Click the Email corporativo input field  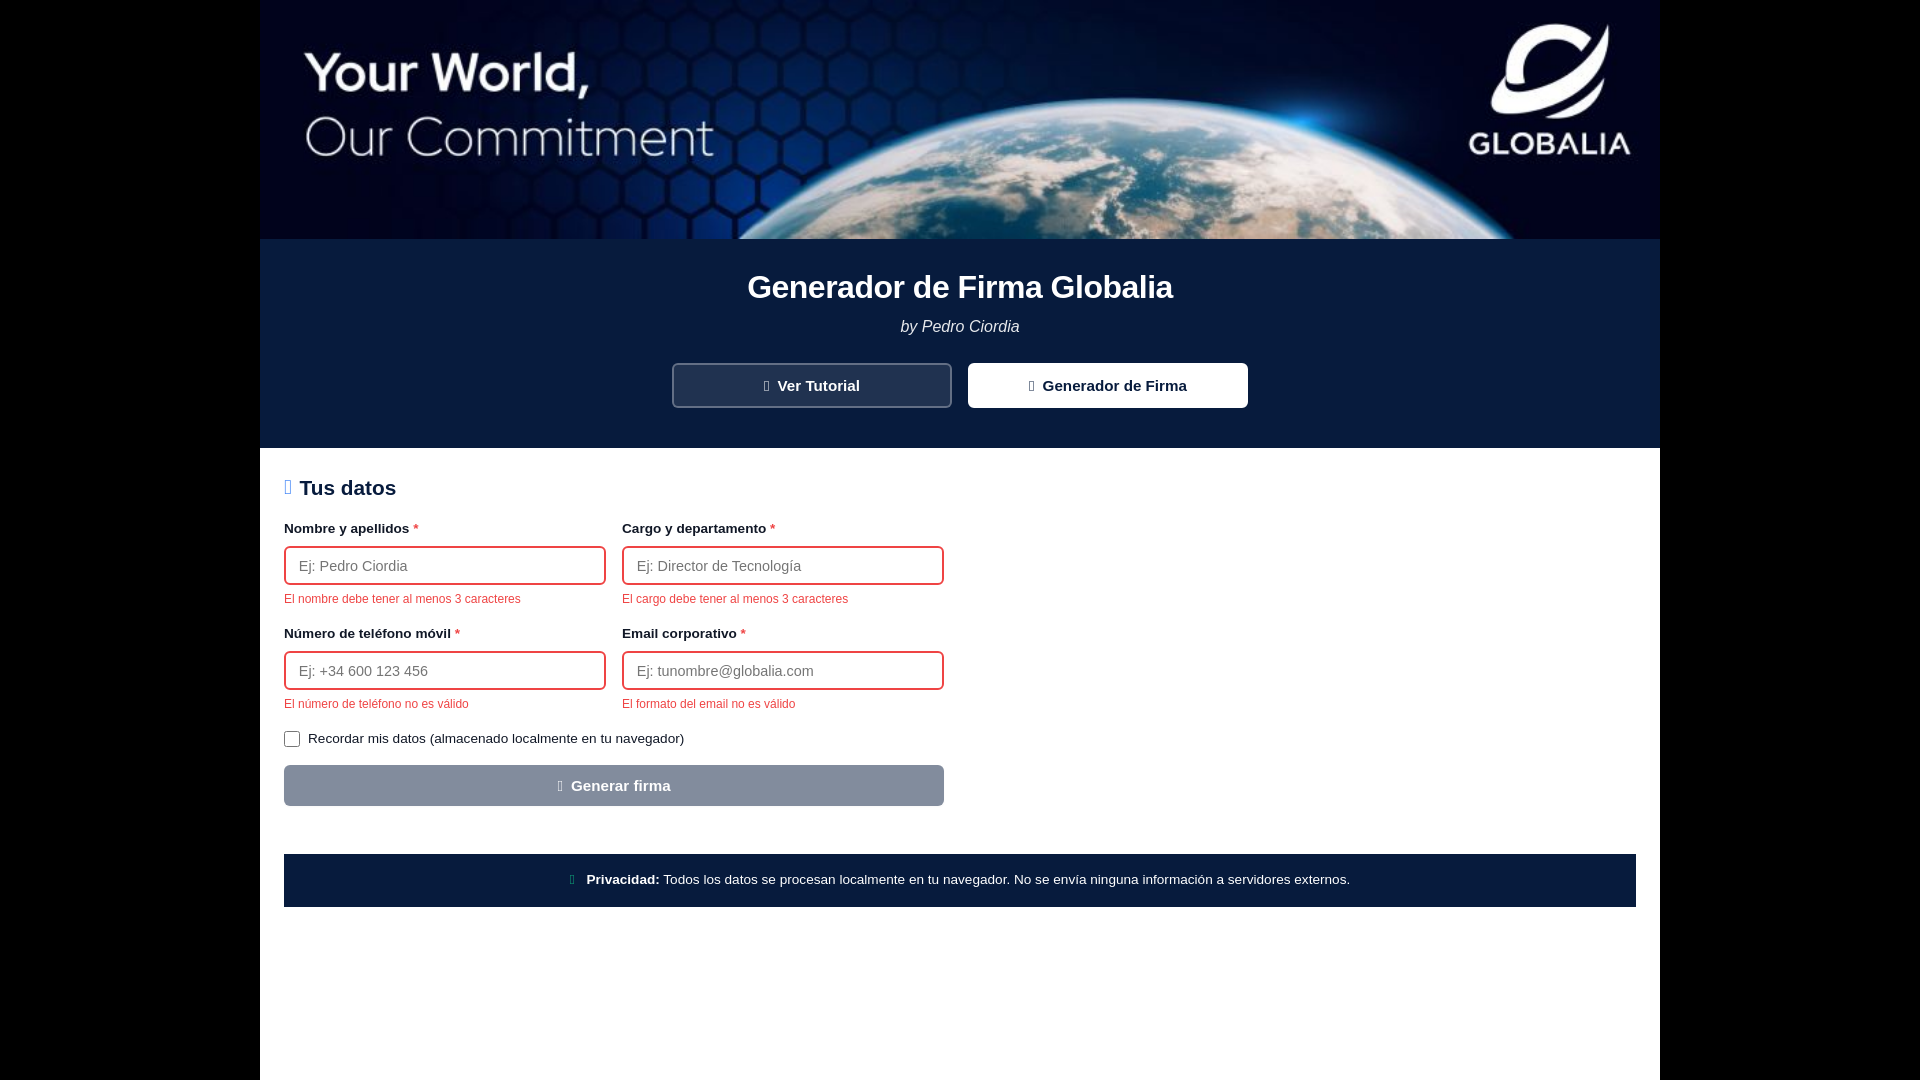[782, 671]
